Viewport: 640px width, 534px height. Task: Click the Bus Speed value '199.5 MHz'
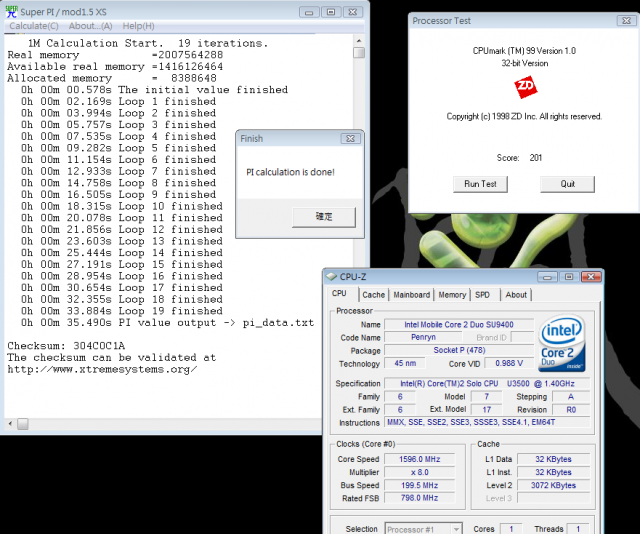pyautogui.click(x=420, y=485)
